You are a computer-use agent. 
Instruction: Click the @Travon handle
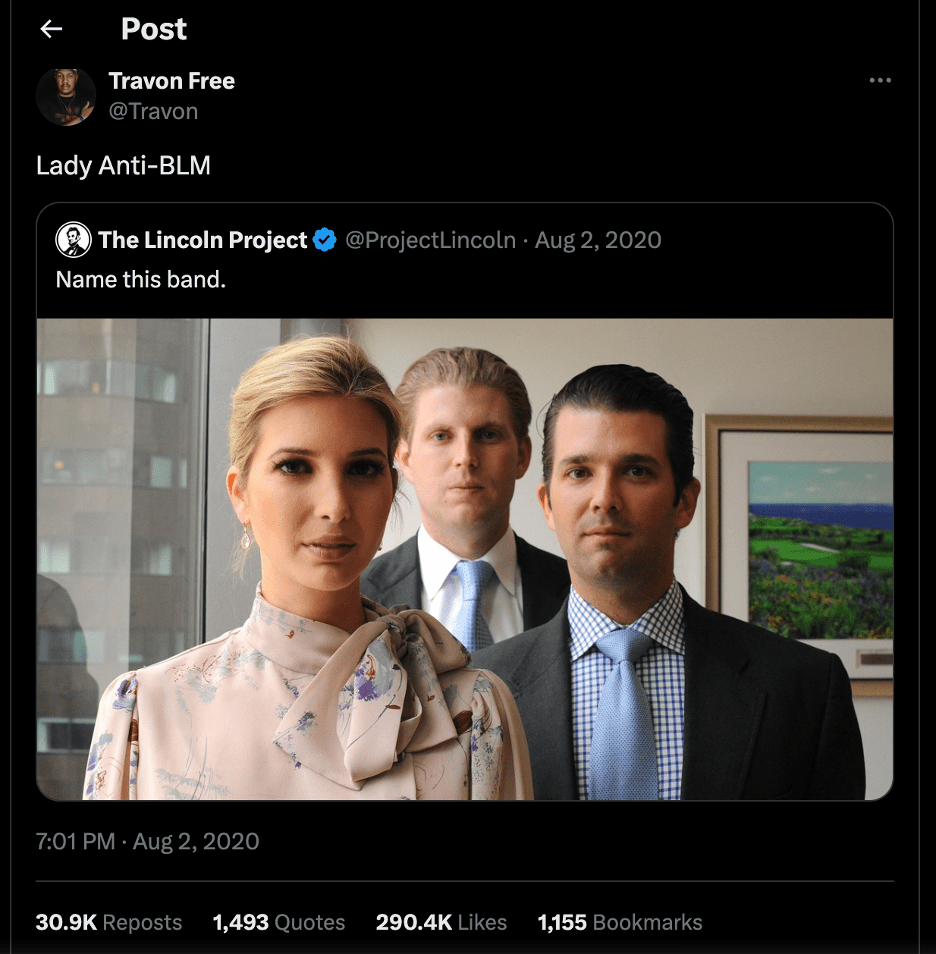[153, 111]
